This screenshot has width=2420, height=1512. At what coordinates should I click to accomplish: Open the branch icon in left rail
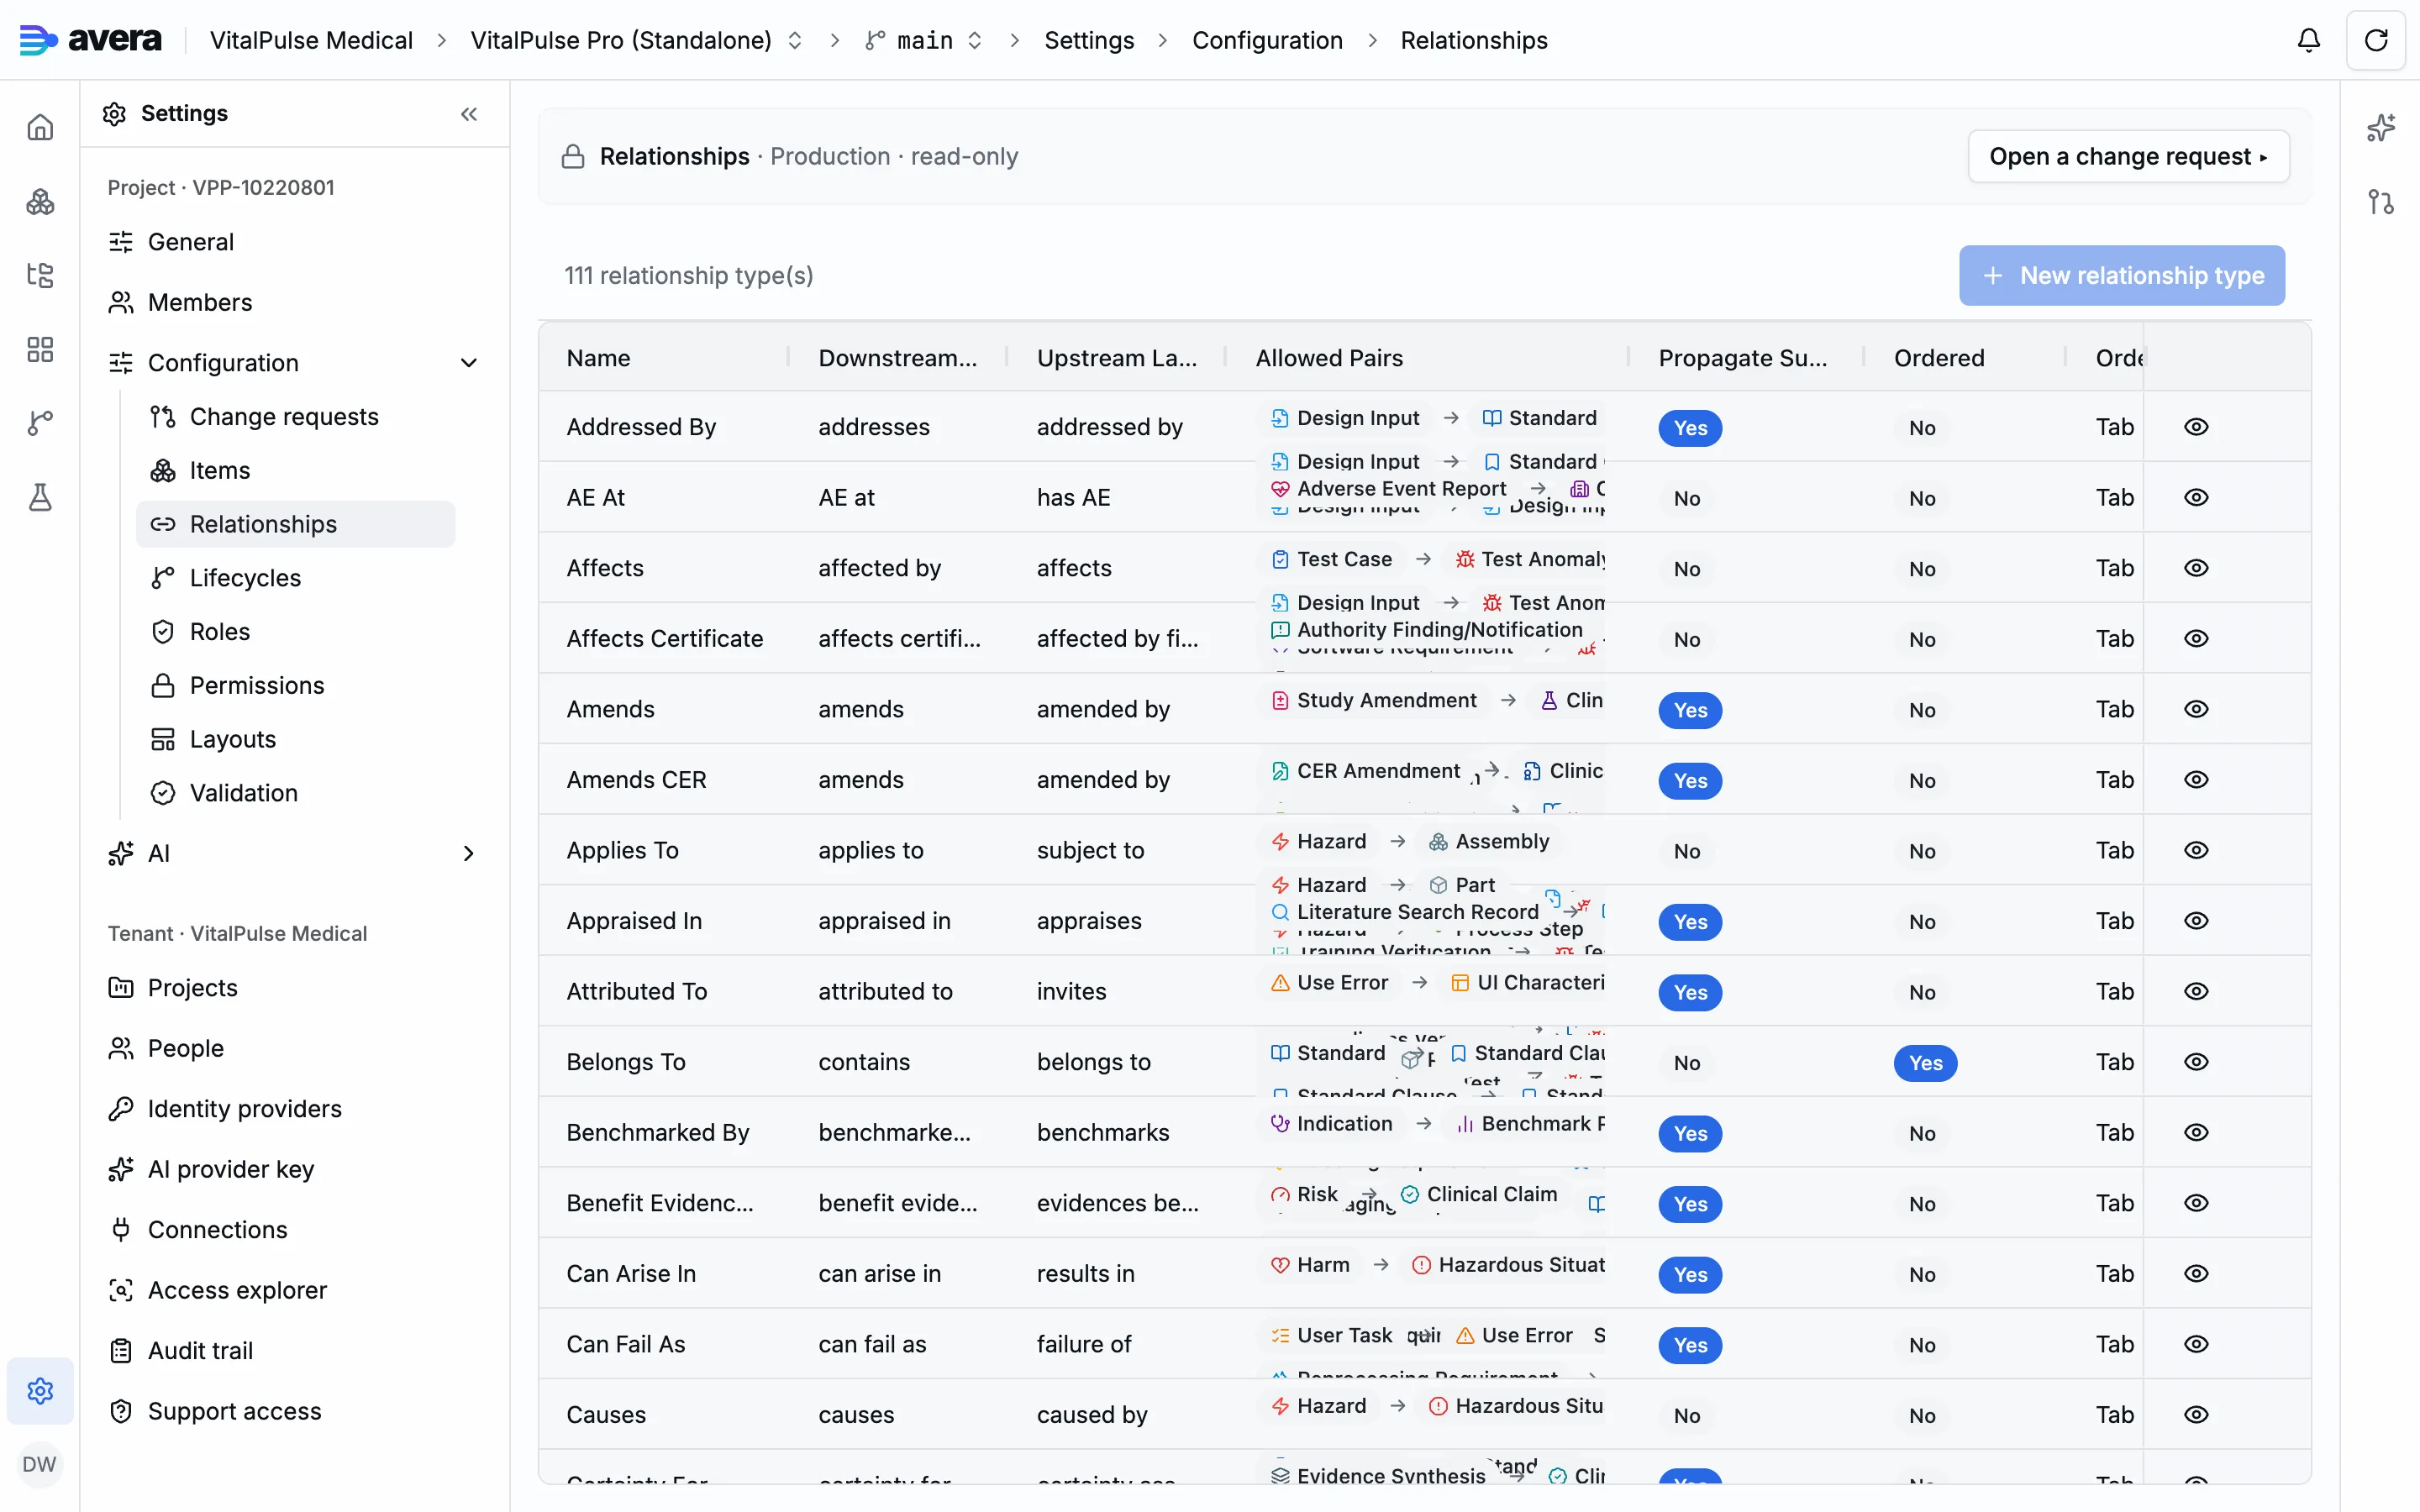[x=40, y=423]
